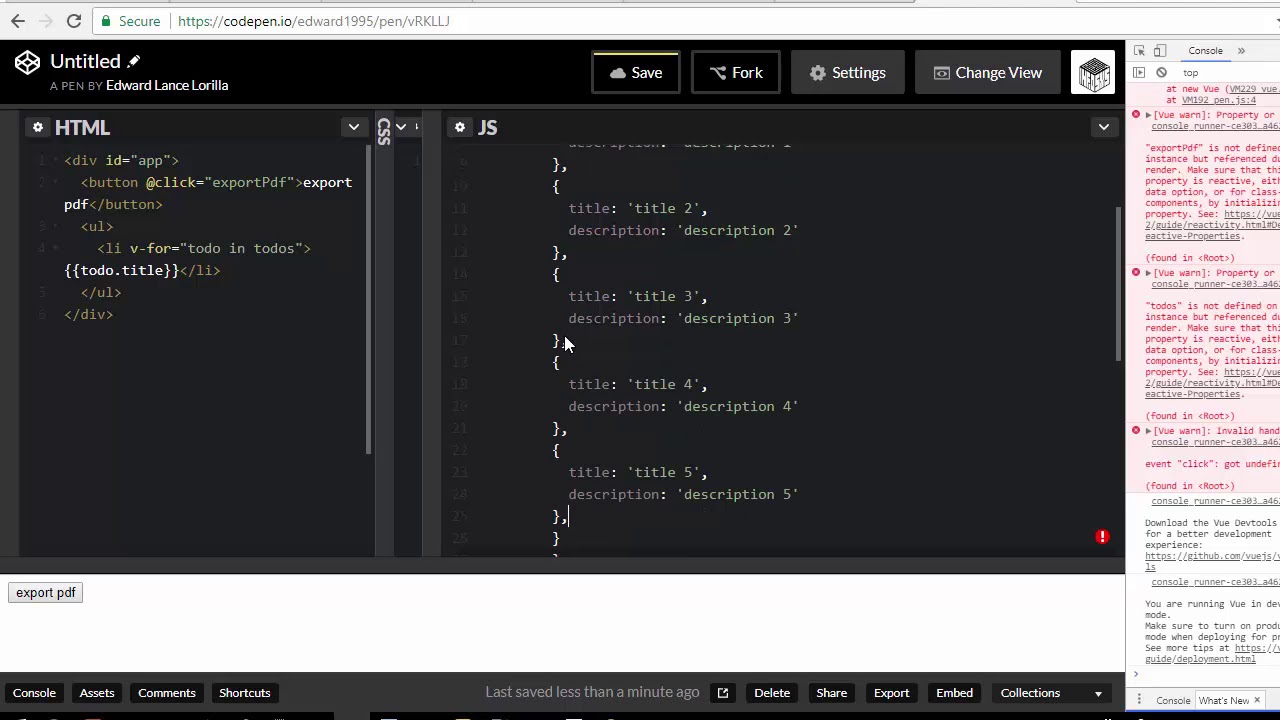
Task: Click the 'description 5' line in JS
Action: click(683, 494)
